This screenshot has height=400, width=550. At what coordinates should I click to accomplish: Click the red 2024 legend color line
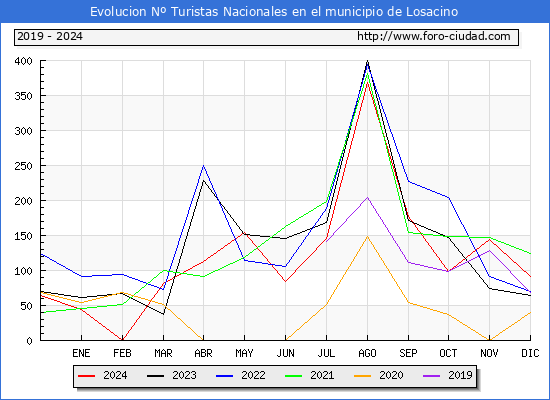pyautogui.click(x=87, y=376)
